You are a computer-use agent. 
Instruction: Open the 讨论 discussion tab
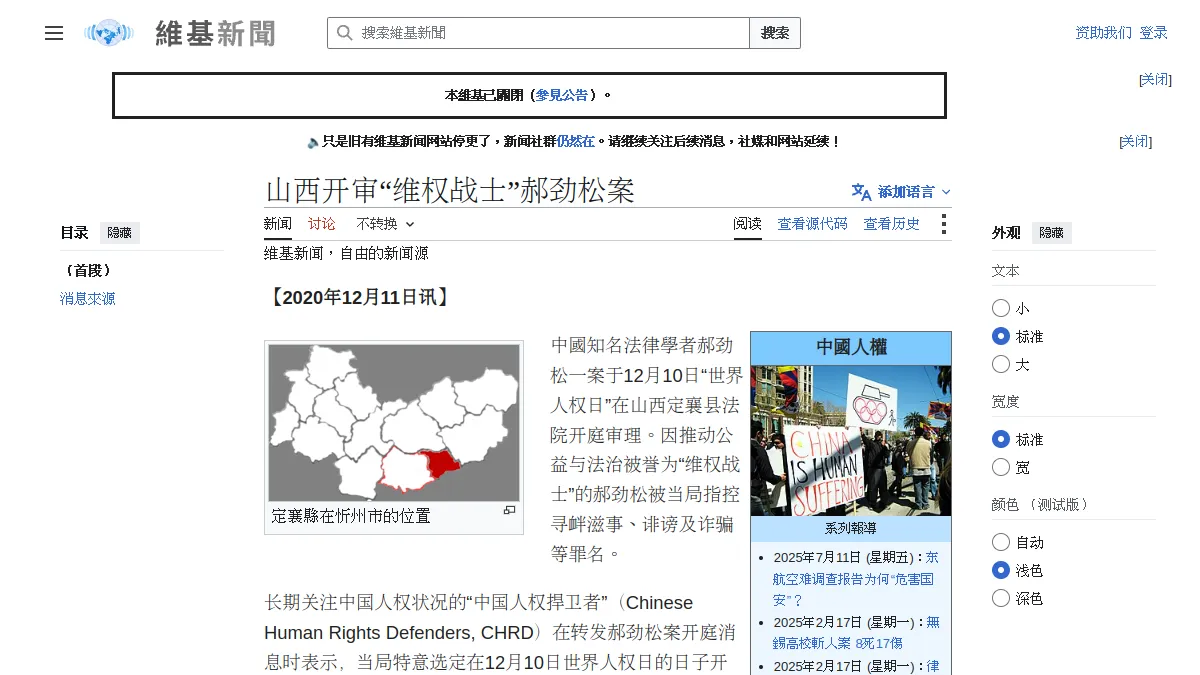tap(322, 224)
